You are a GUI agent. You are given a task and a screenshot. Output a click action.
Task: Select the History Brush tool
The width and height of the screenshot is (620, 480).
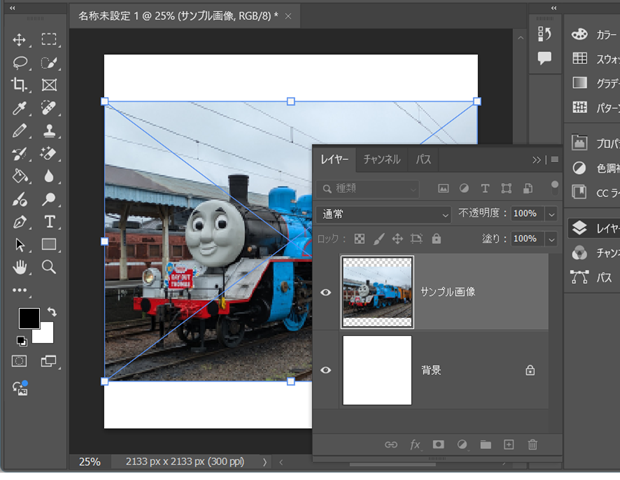click(19, 153)
